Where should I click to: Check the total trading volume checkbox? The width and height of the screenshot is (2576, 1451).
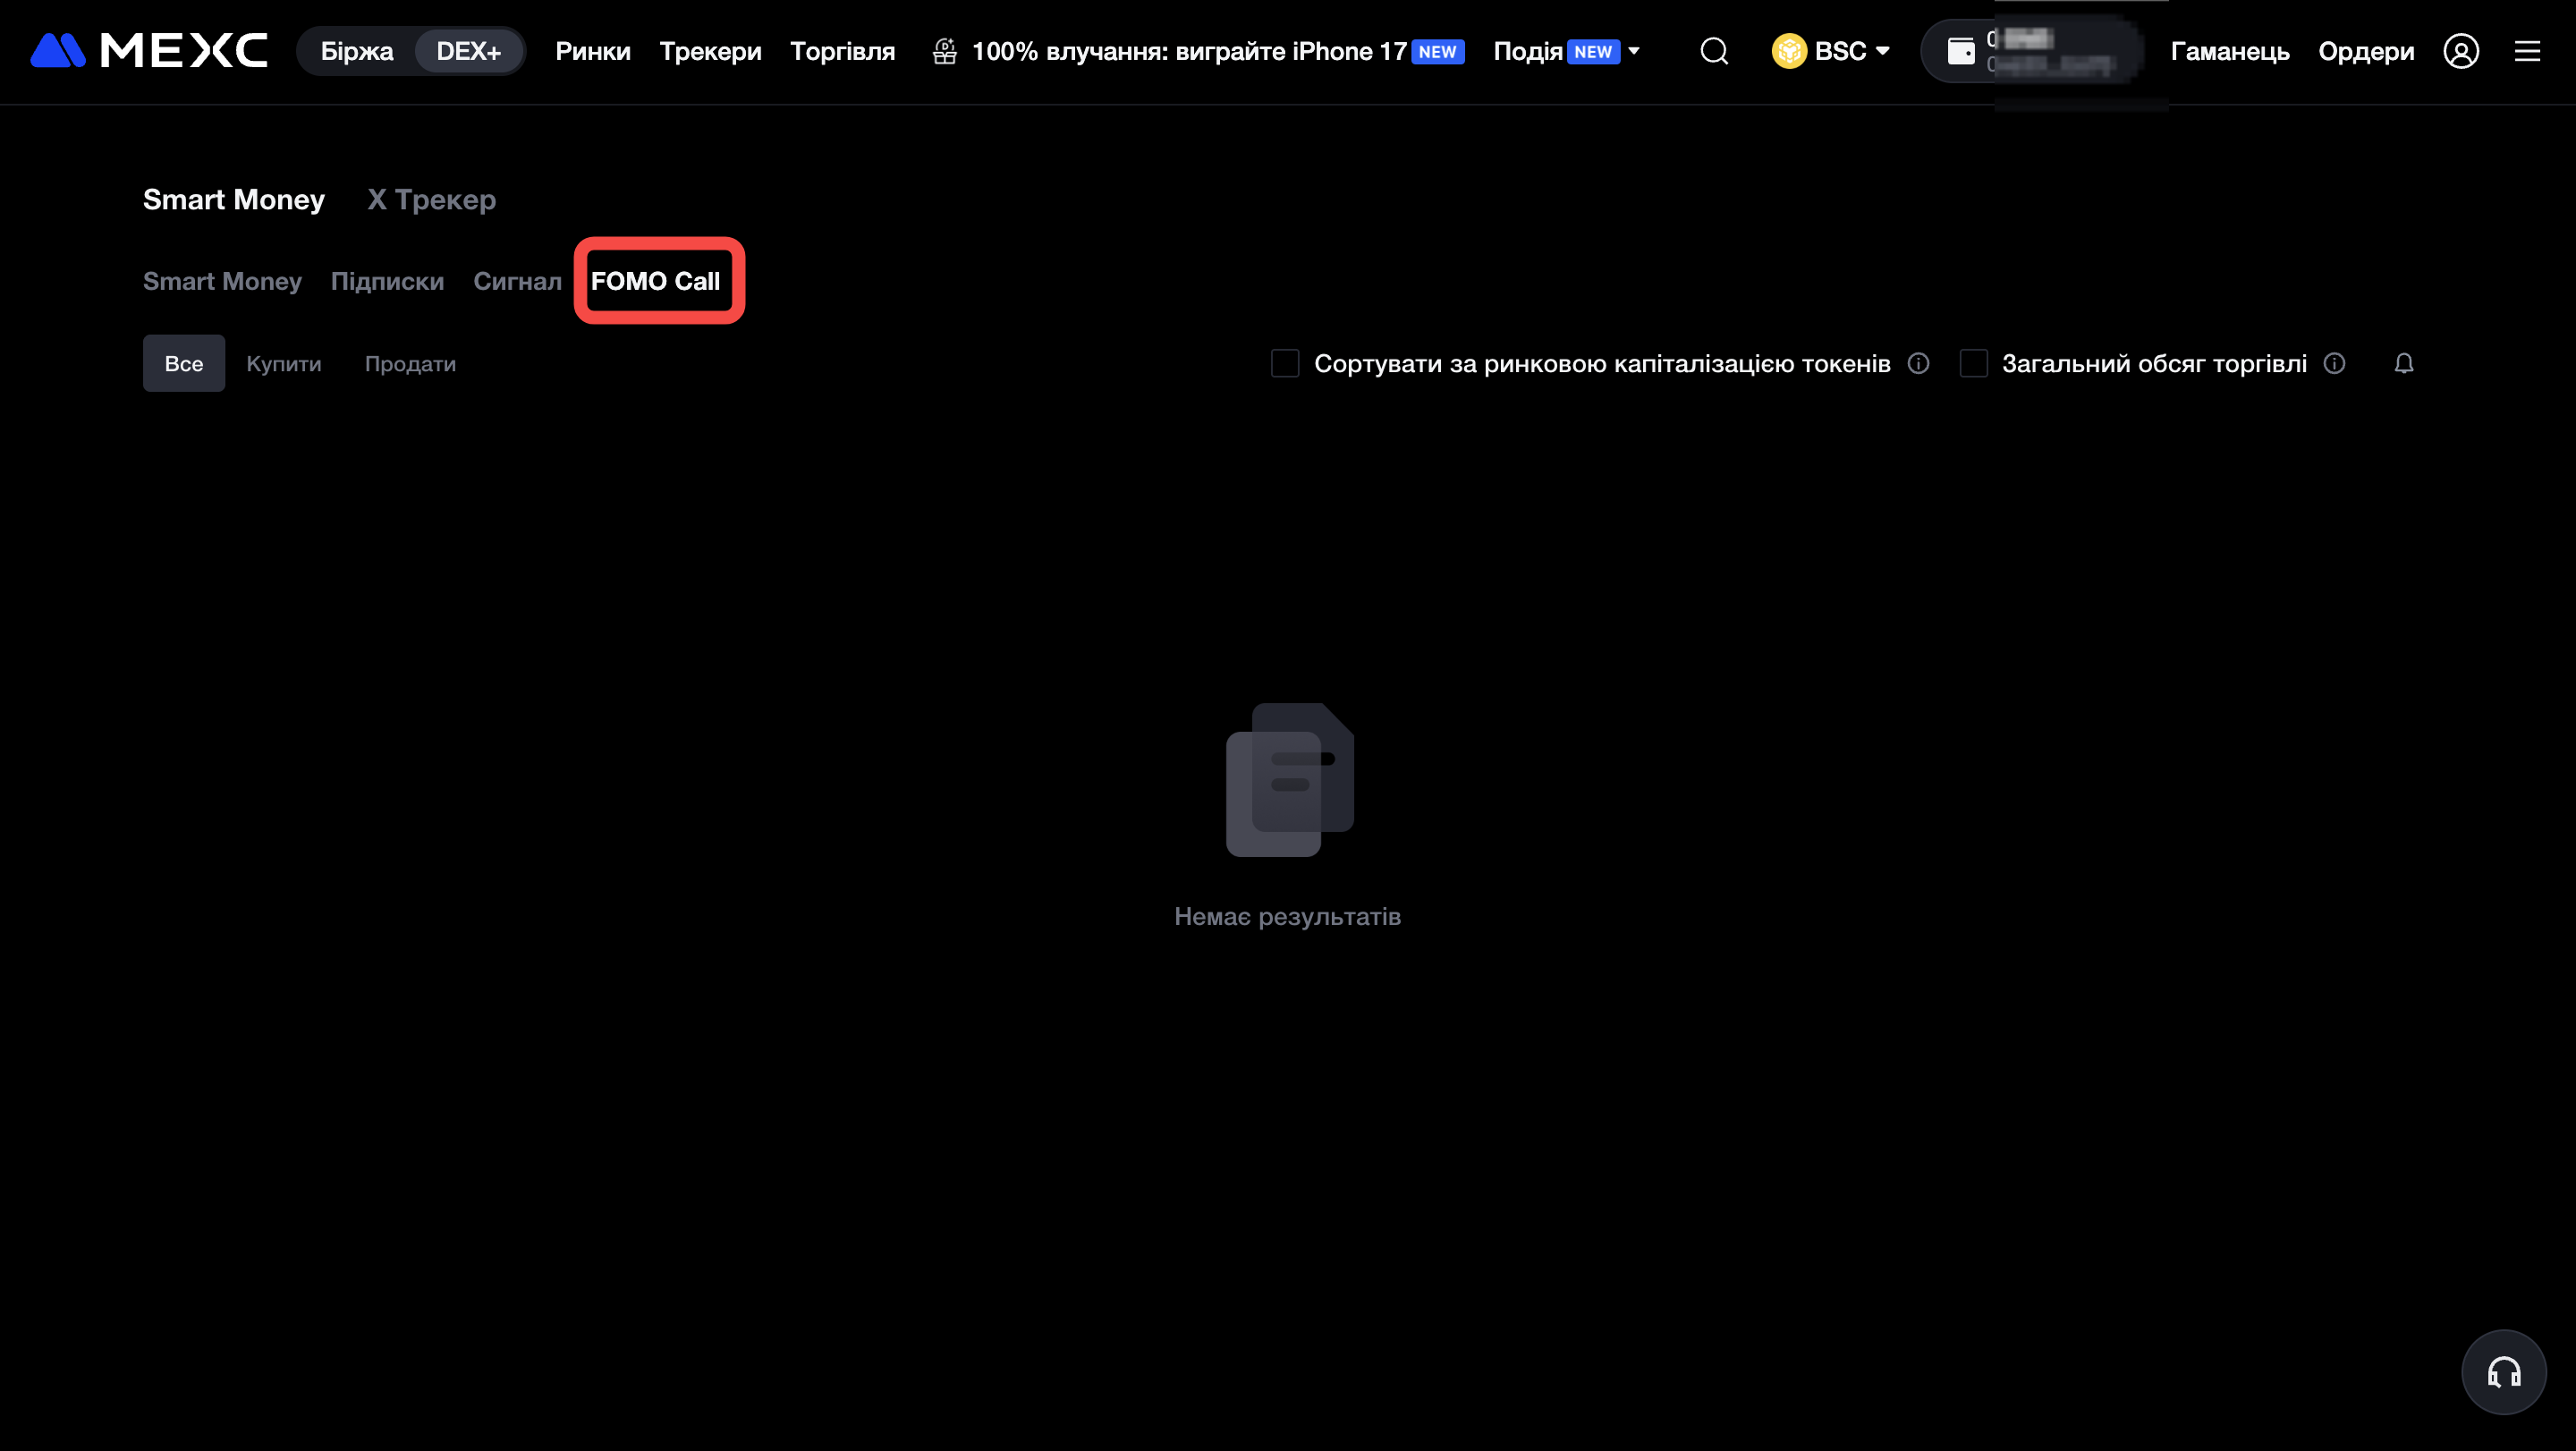1973,364
